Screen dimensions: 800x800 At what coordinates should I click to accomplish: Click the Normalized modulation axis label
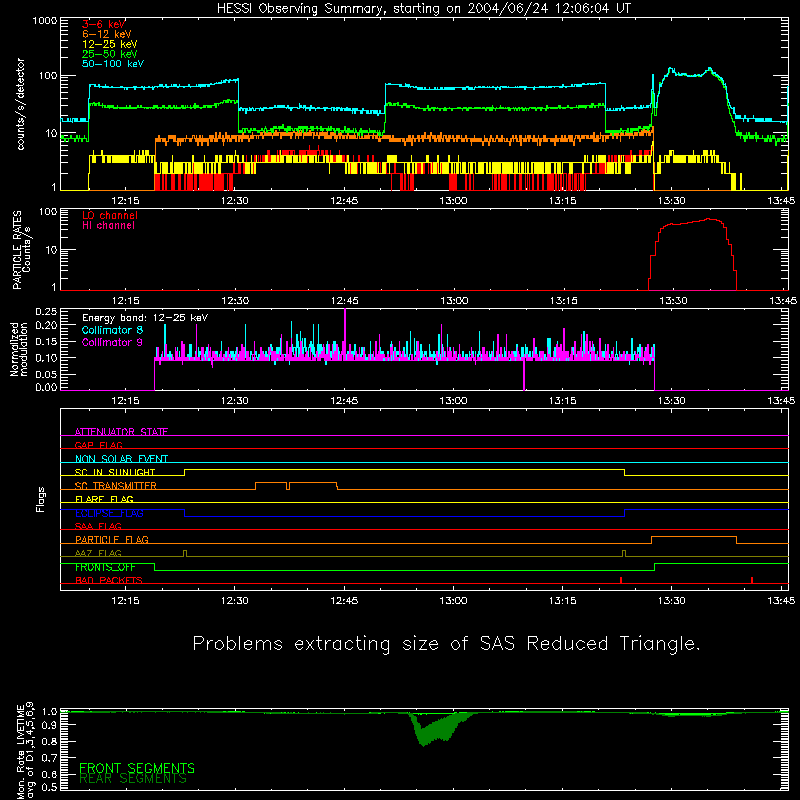click(x=18, y=349)
